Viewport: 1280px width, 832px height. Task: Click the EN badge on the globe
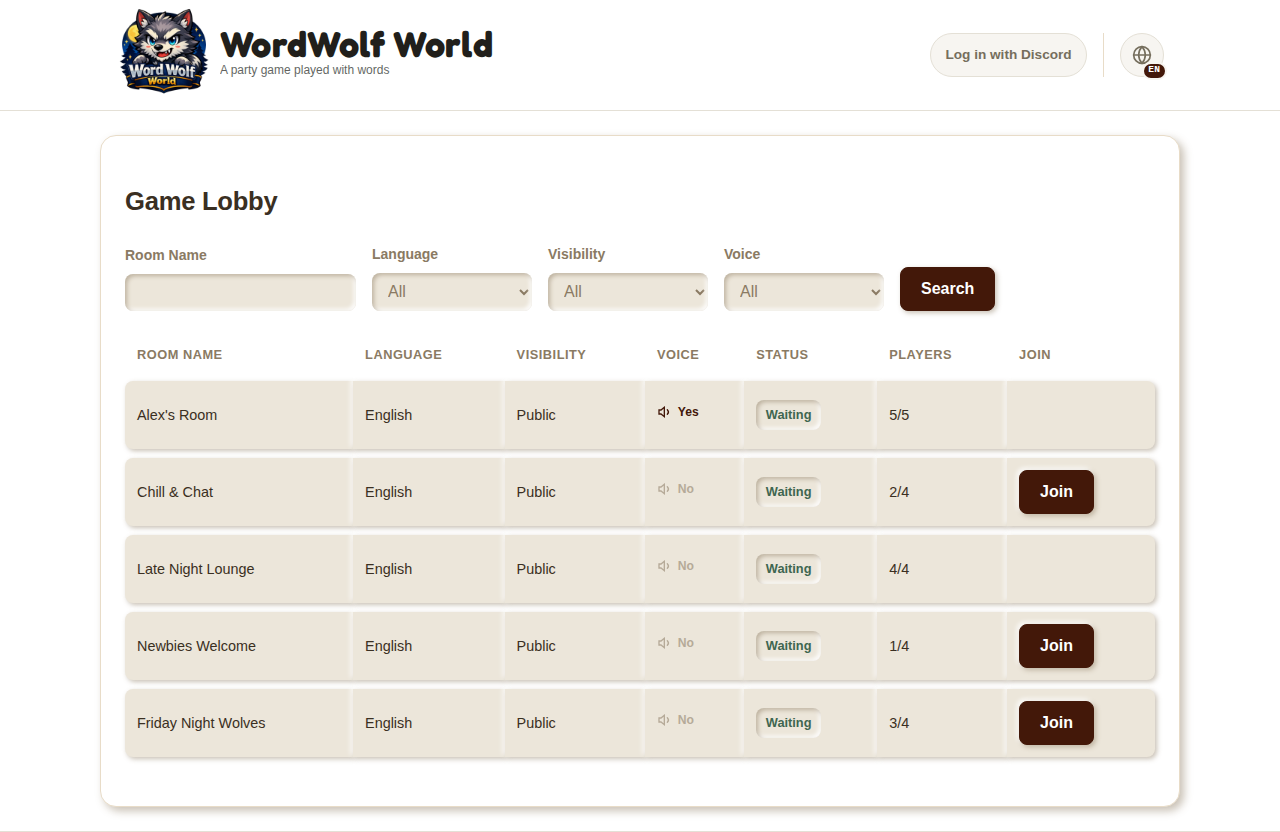pos(1154,70)
